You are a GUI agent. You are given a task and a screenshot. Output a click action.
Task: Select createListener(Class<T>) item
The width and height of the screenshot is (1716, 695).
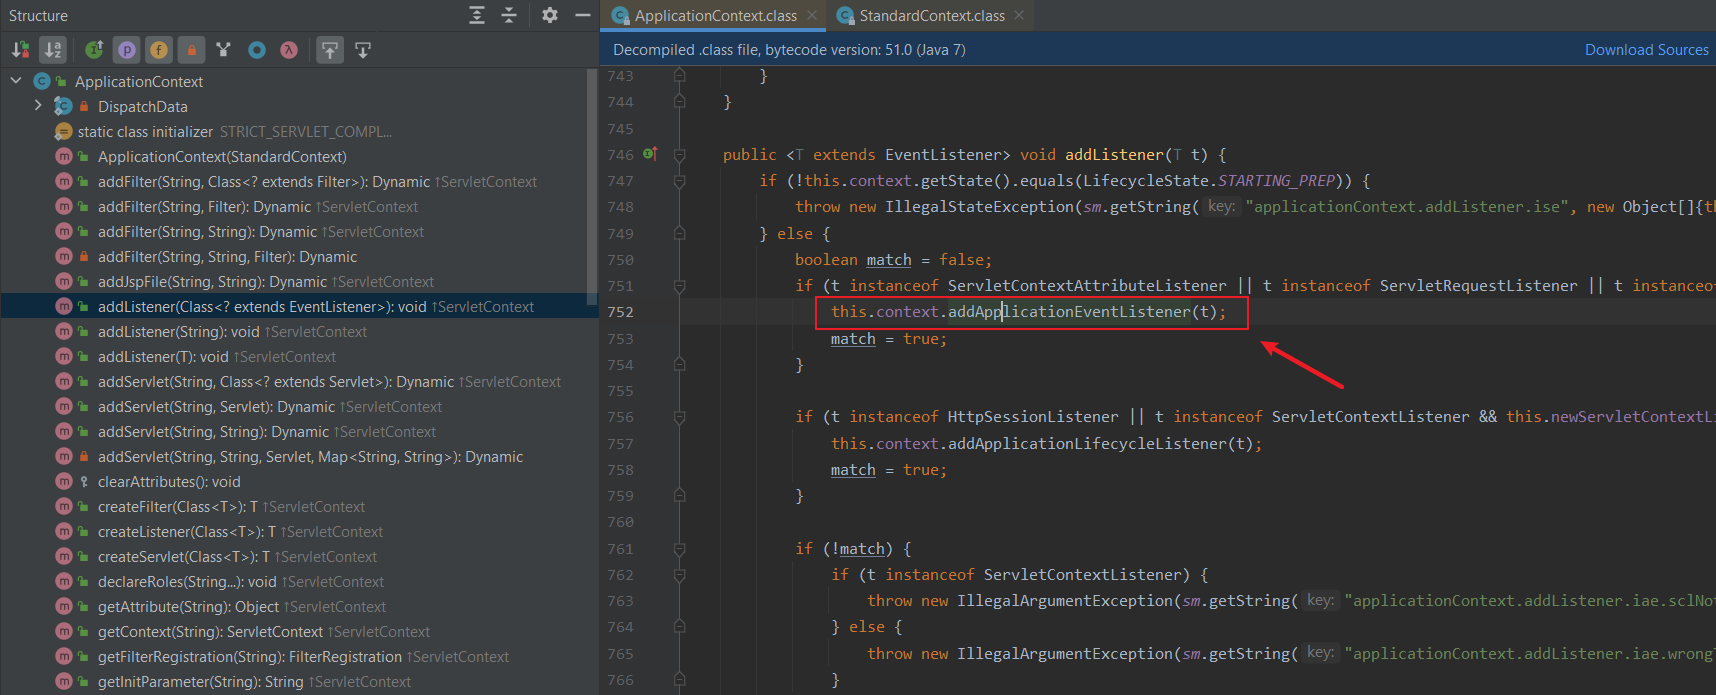[x=240, y=532]
